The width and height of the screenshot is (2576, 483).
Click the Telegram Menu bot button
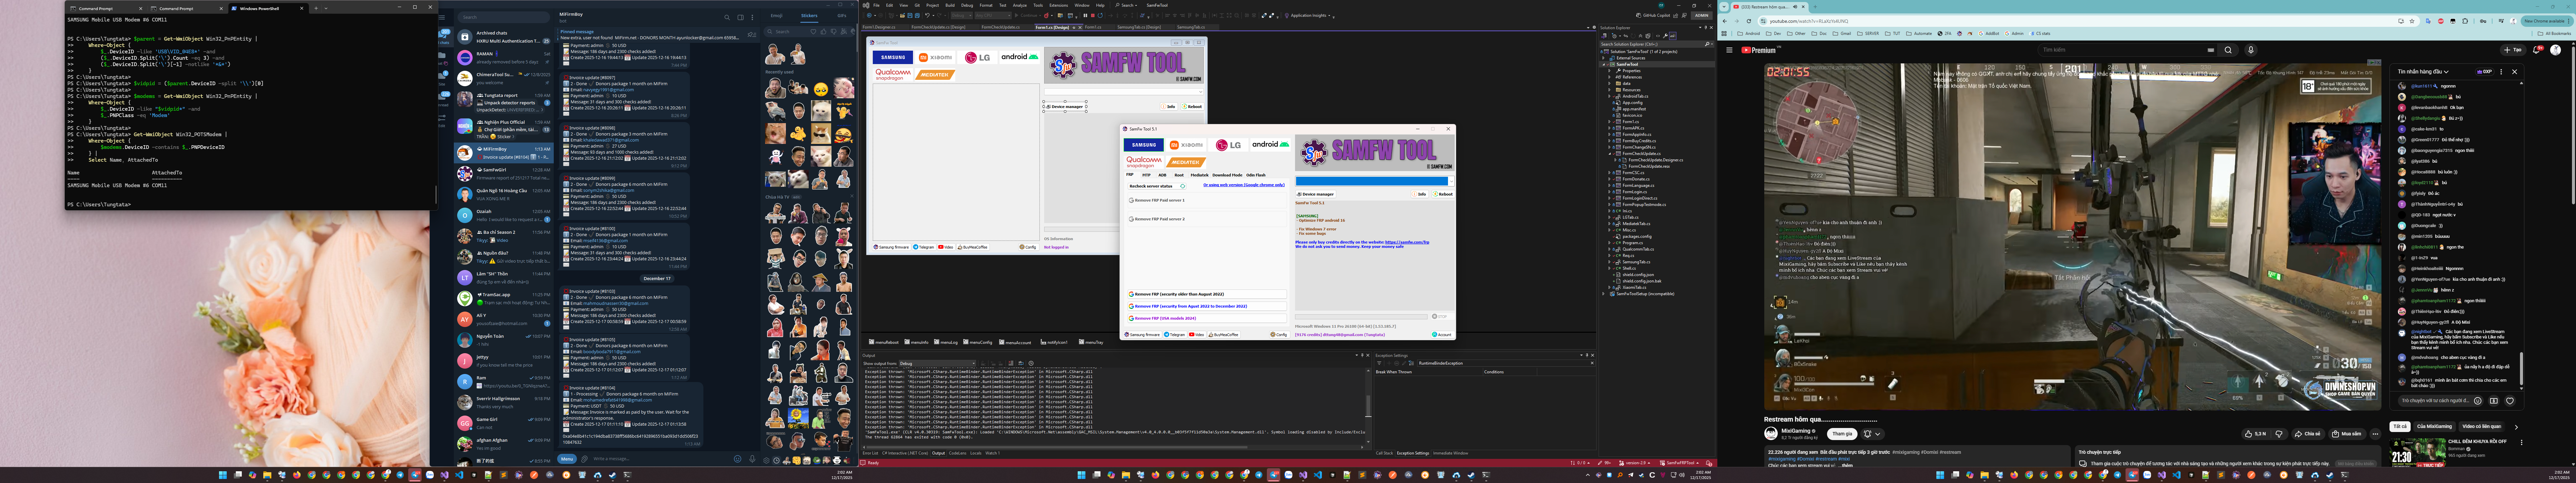(x=567, y=459)
